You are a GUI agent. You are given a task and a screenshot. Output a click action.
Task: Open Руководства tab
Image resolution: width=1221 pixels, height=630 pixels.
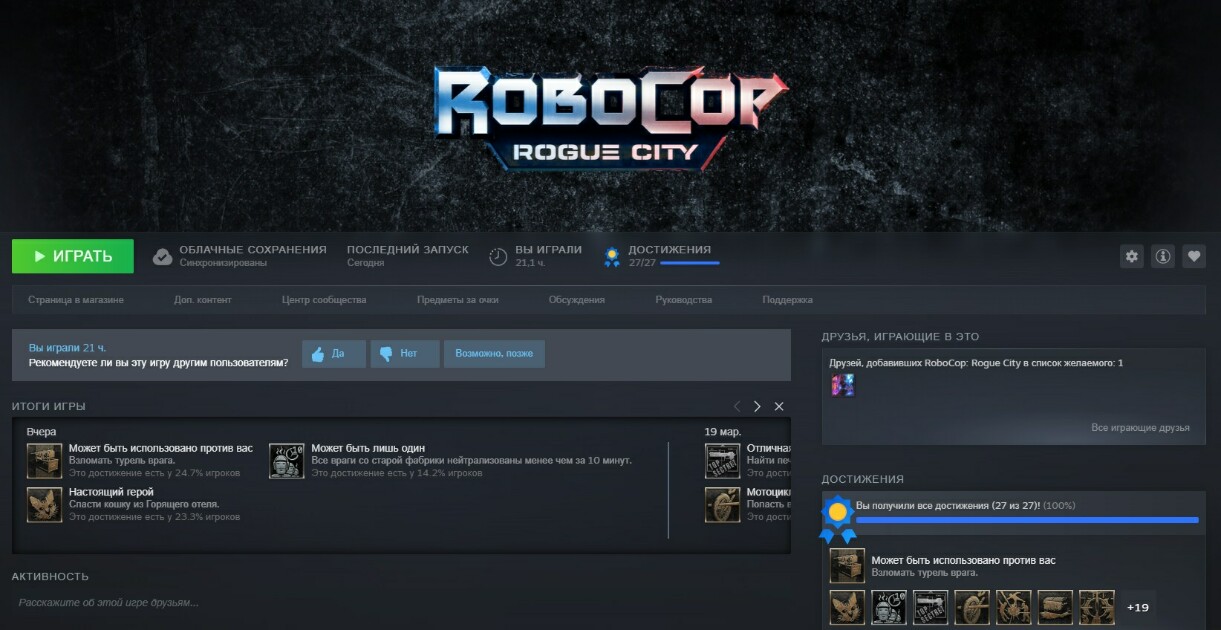pyautogui.click(x=684, y=300)
